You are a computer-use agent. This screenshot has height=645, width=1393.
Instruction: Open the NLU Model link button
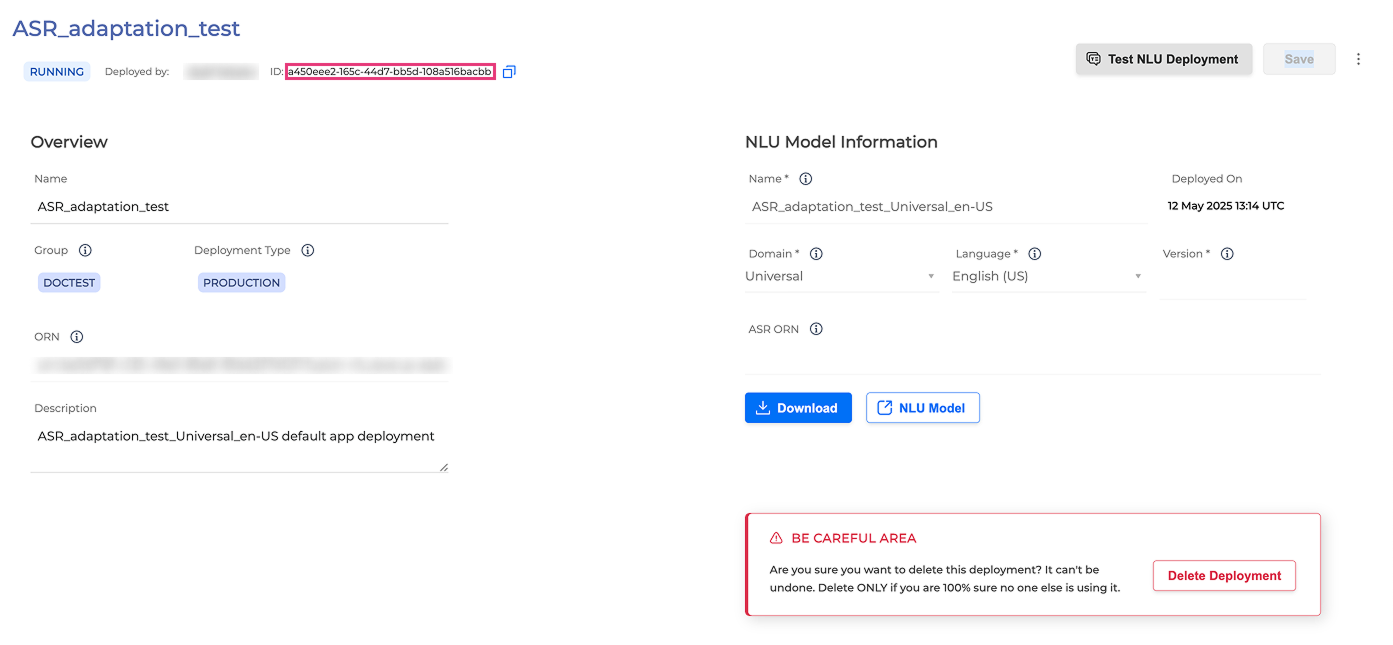[922, 408]
